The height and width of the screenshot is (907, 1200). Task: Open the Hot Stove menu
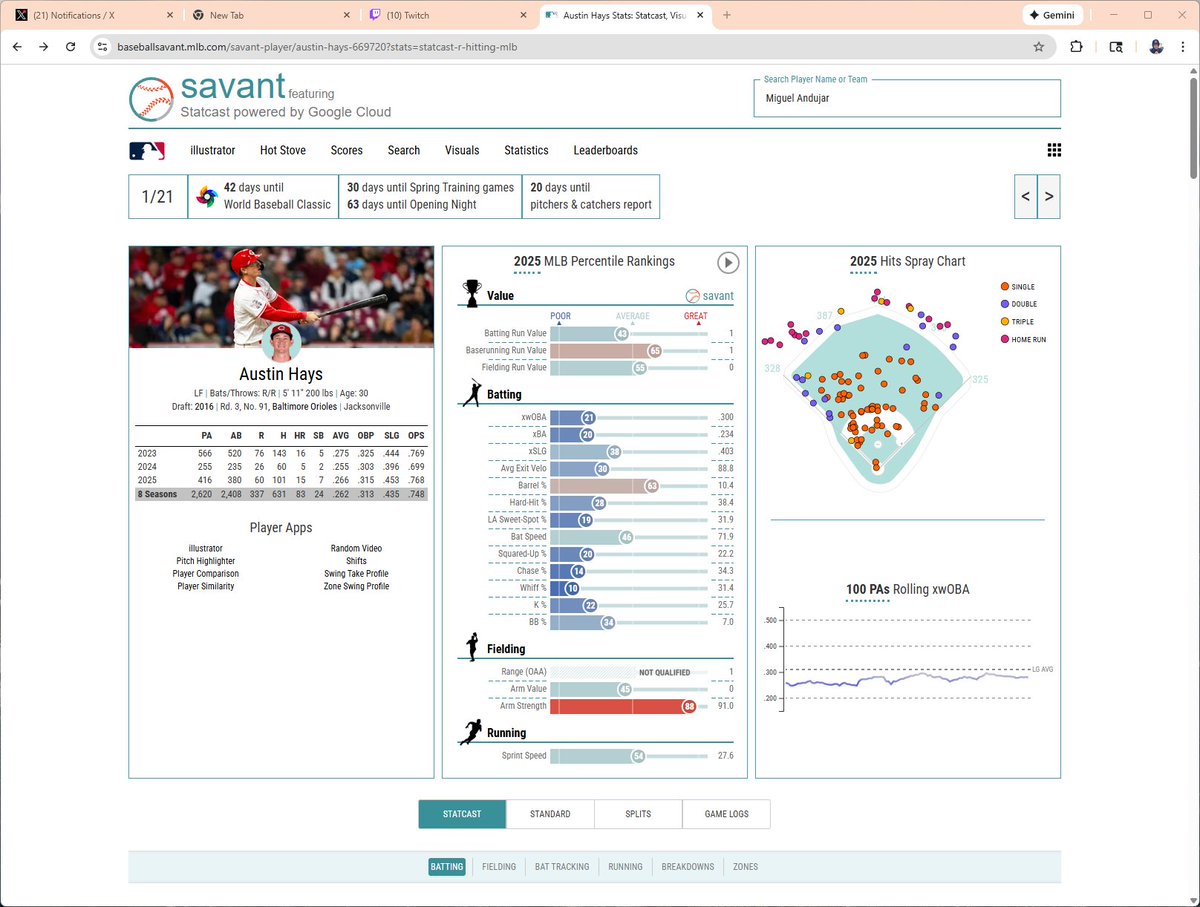point(283,151)
